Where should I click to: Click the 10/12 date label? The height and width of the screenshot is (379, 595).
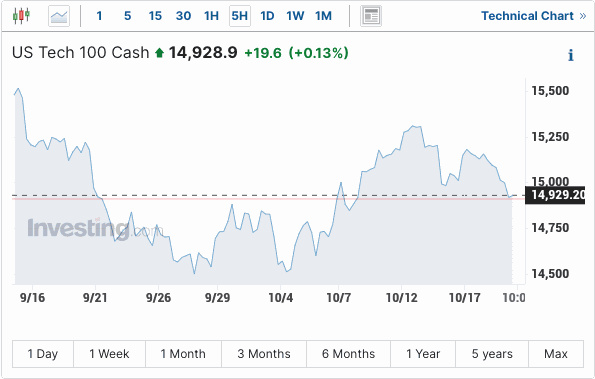(401, 297)
